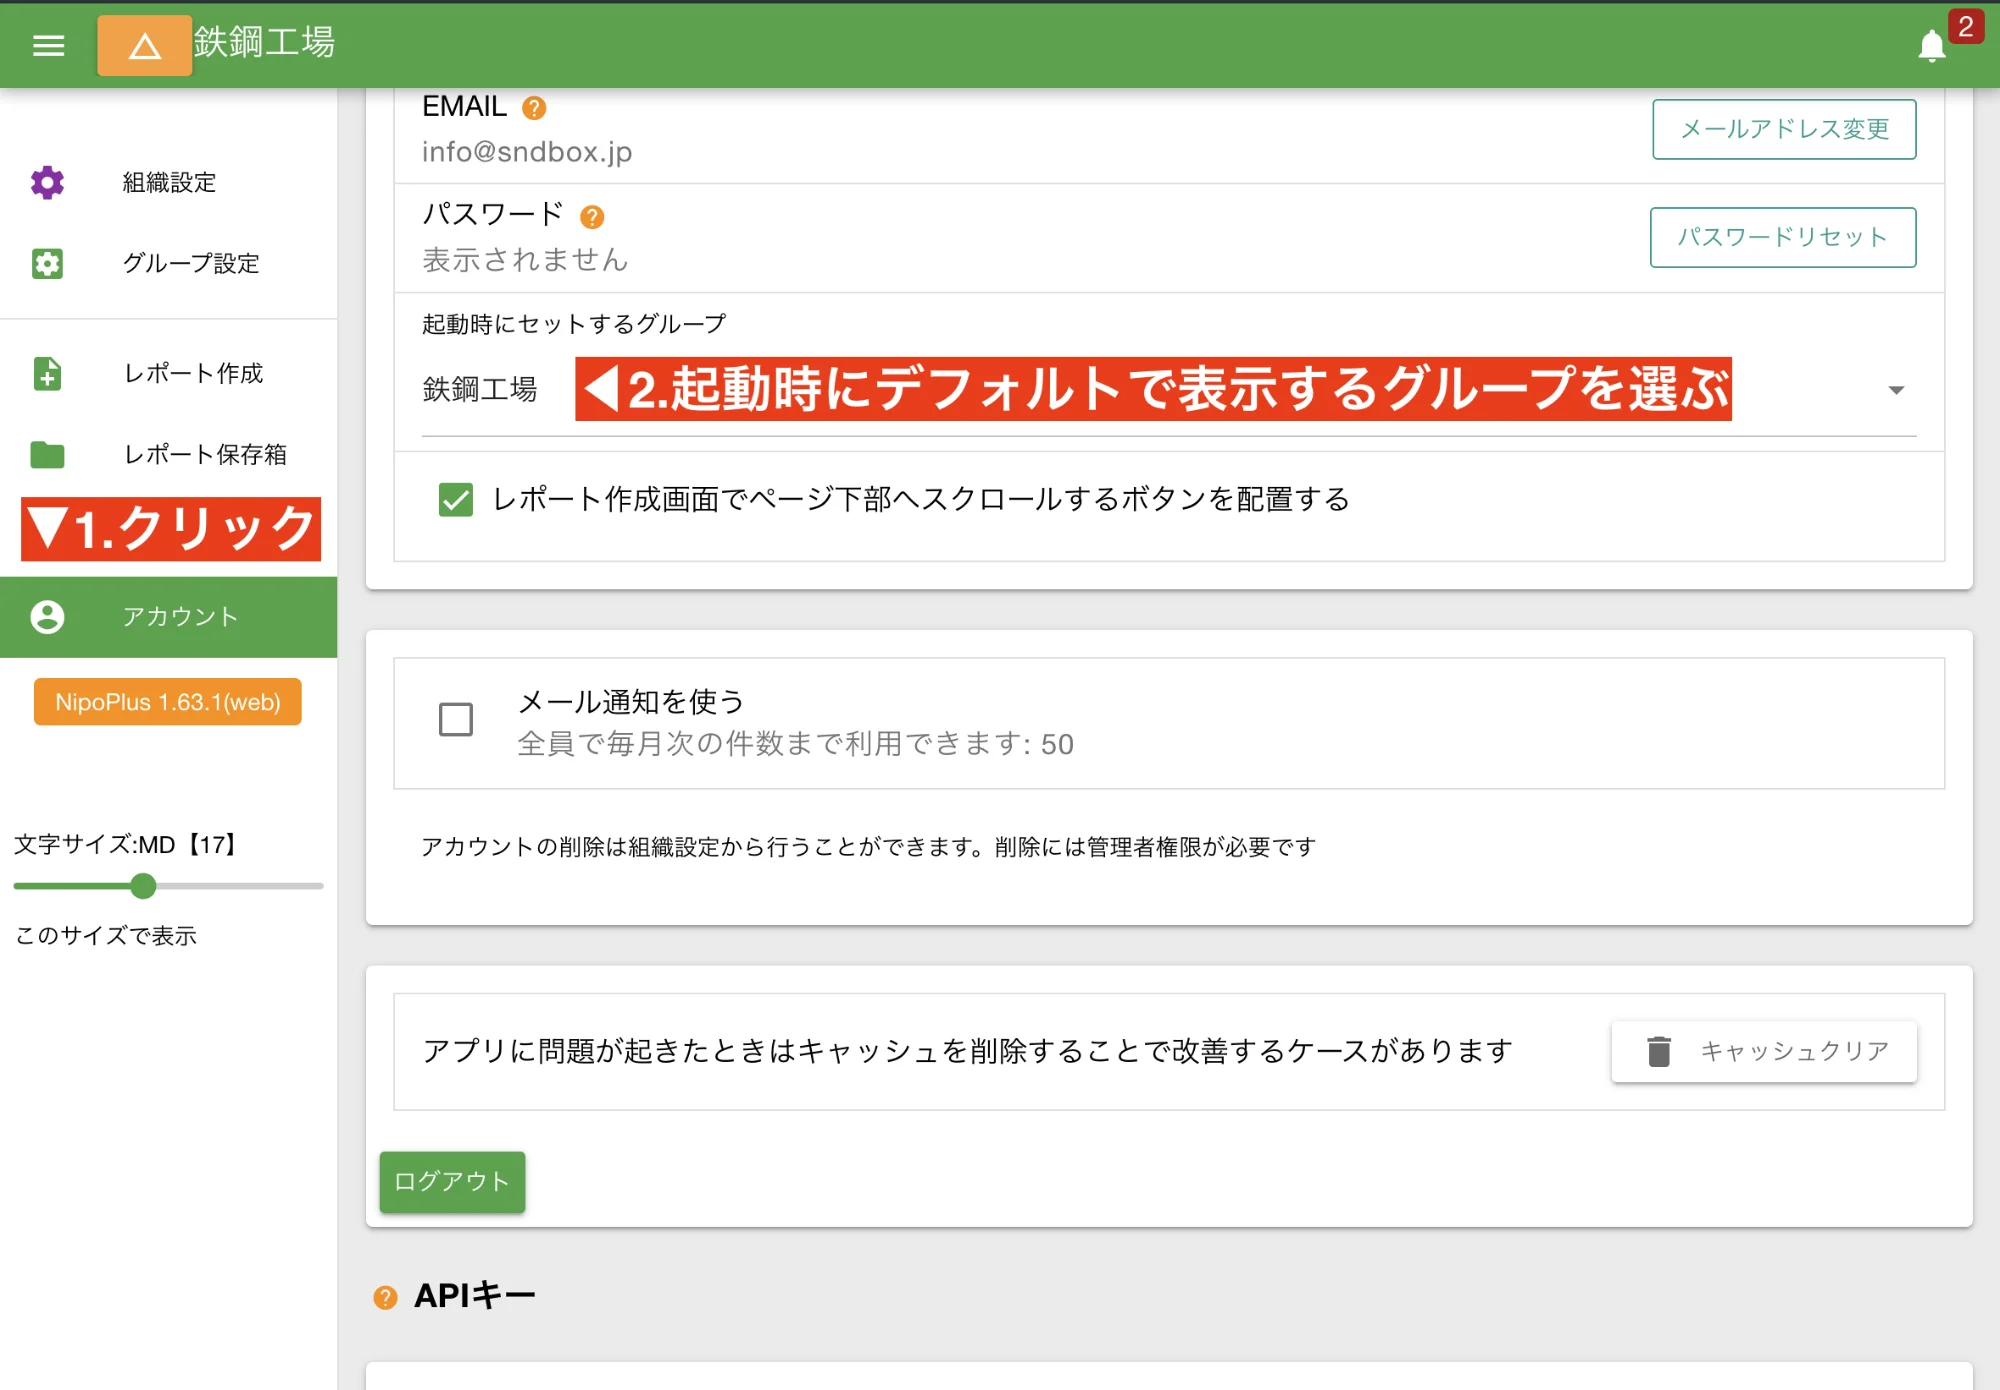The width and height of the screenshot is (2000, 1390).
Task: Adjust the 文字サイズ slider handle
Action: (x=144, y=886)
